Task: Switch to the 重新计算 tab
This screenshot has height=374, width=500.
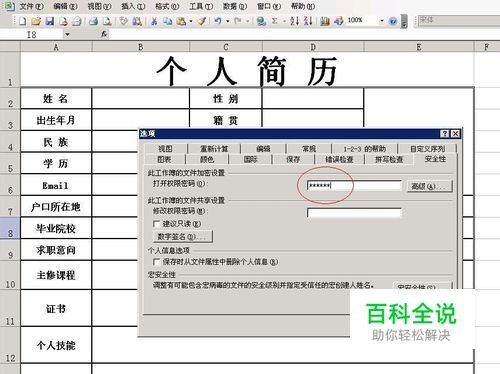Action: (214, 149)
